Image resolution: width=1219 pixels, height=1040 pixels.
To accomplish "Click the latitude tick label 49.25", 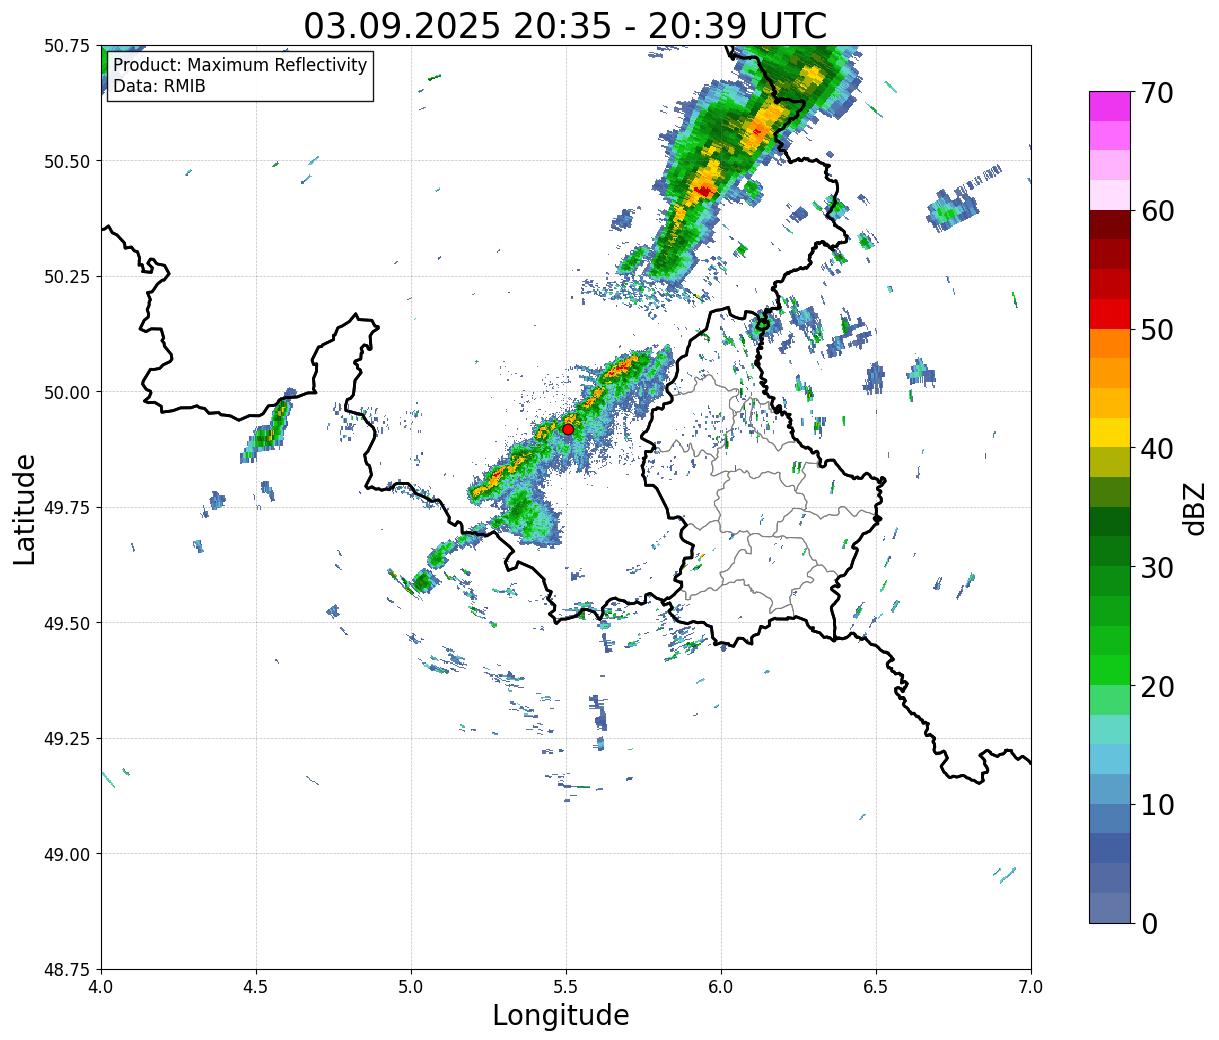I will 67,738.
